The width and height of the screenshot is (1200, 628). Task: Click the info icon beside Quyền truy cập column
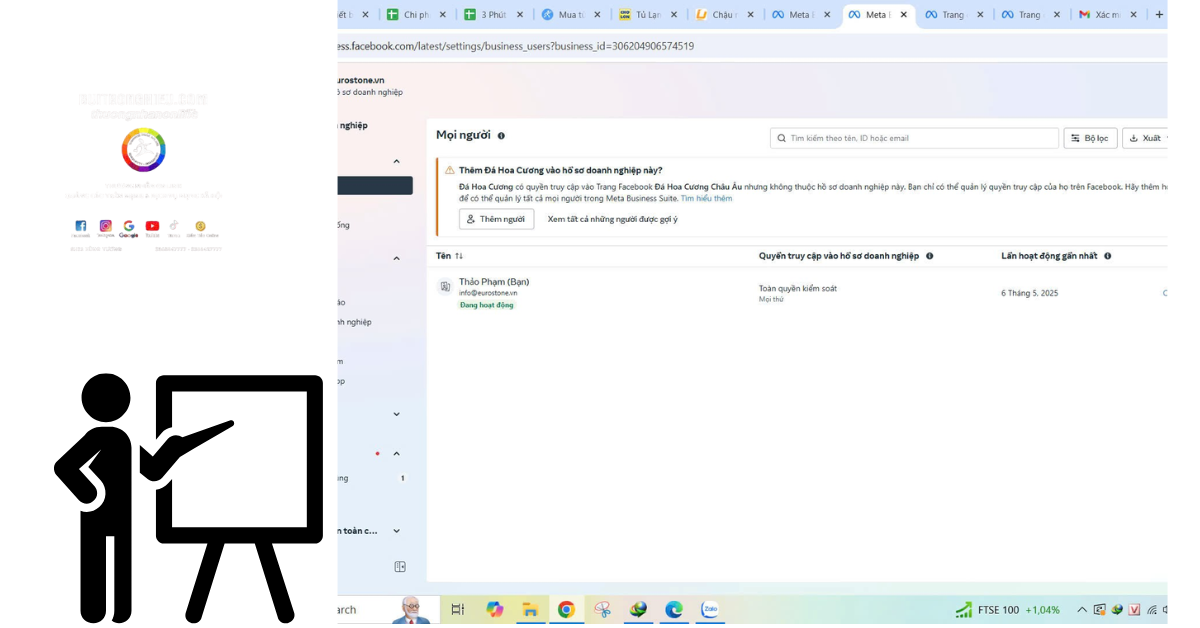click(929, 256)
